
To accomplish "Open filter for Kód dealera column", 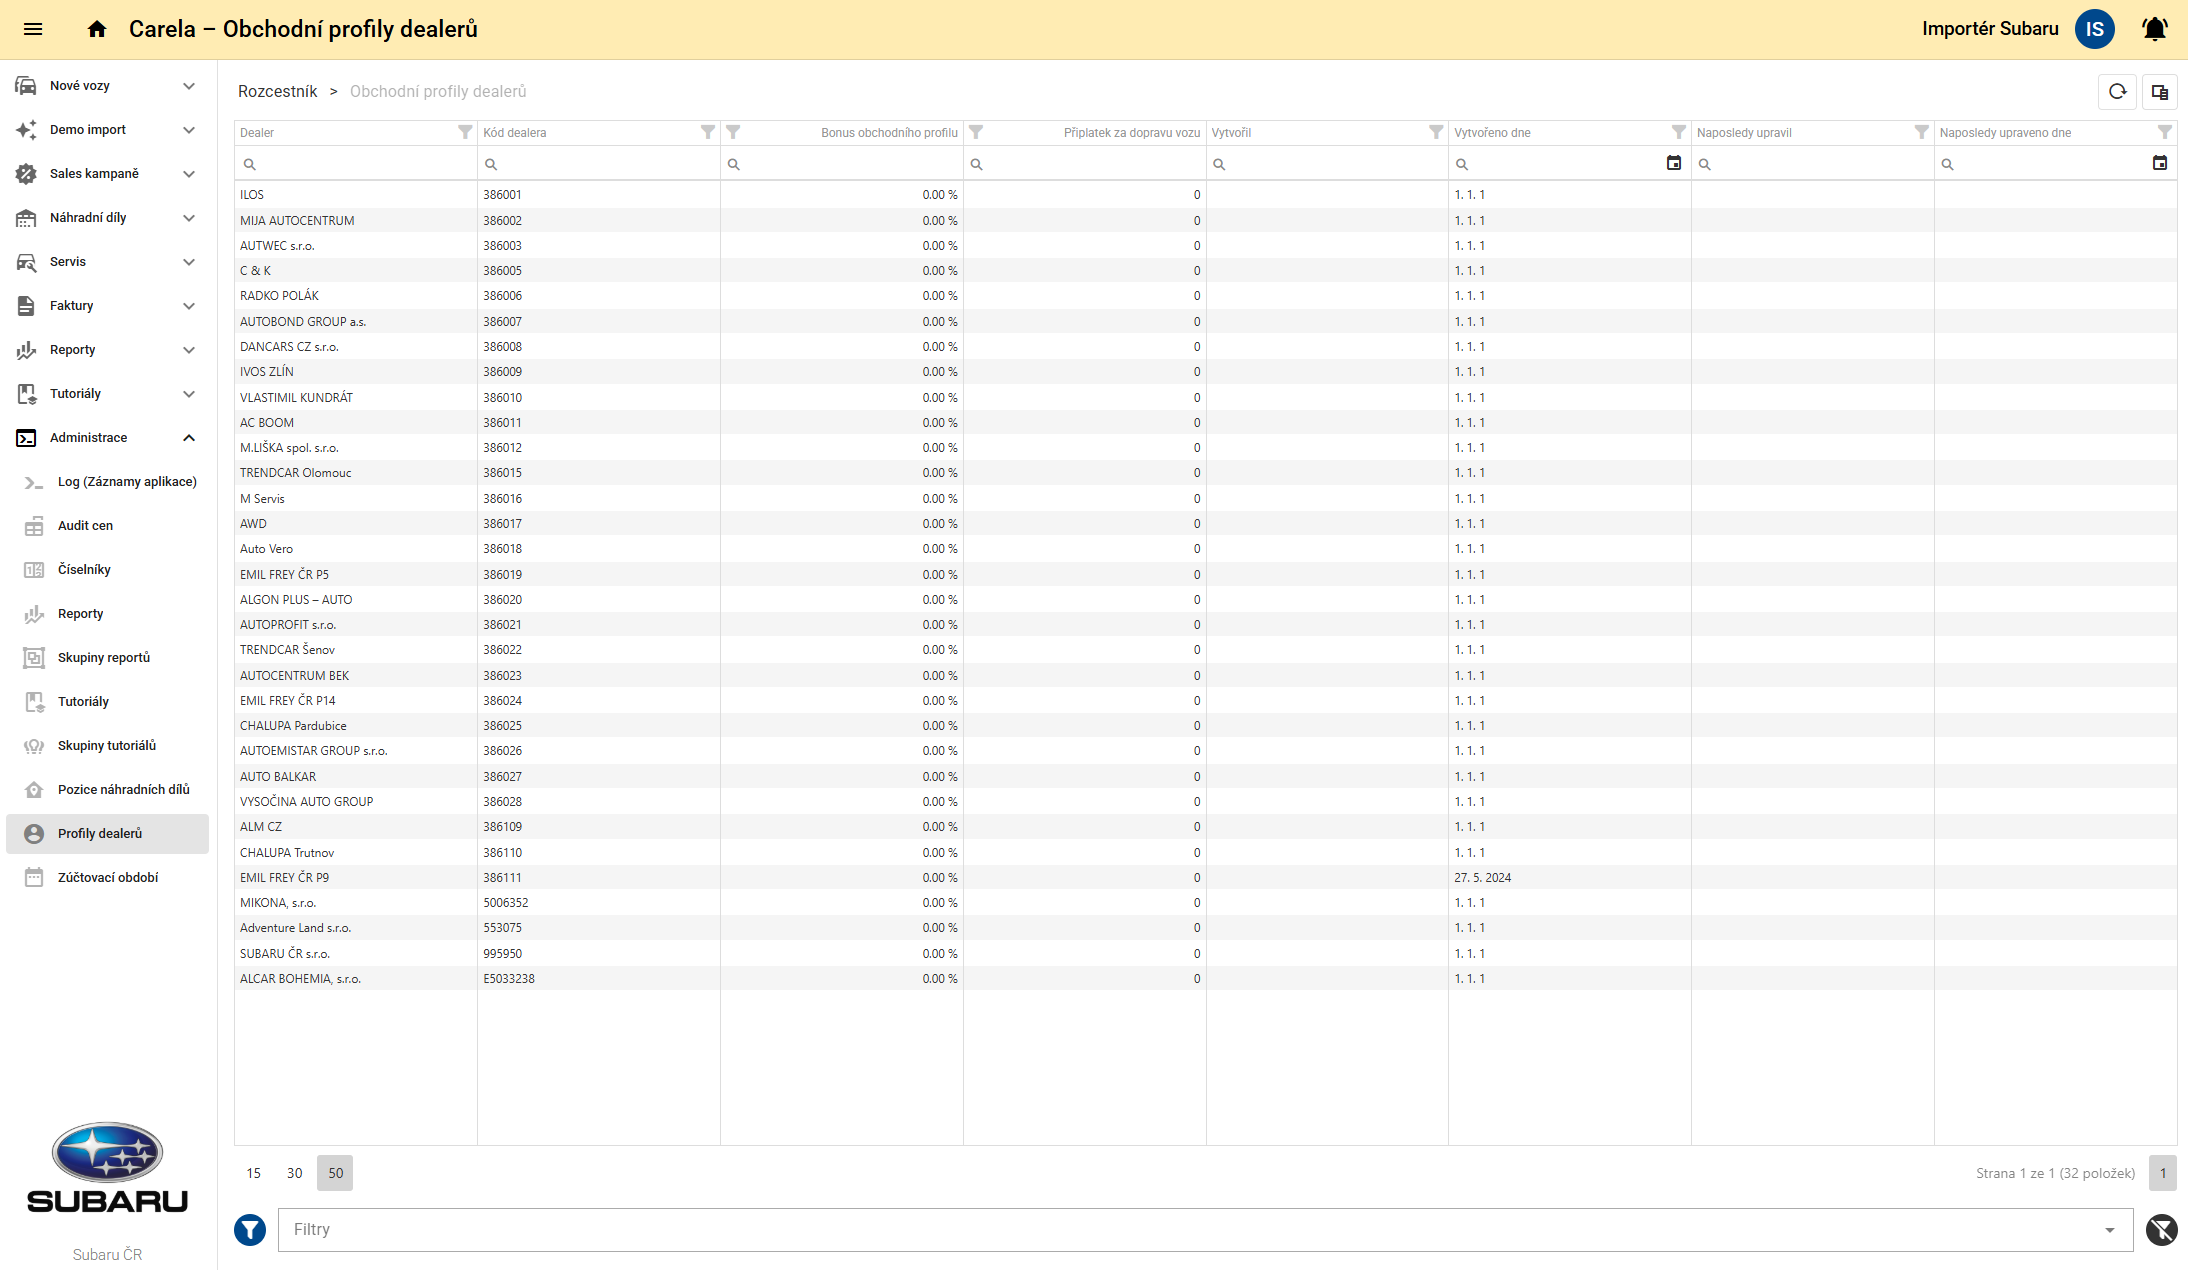I will 708,132.
